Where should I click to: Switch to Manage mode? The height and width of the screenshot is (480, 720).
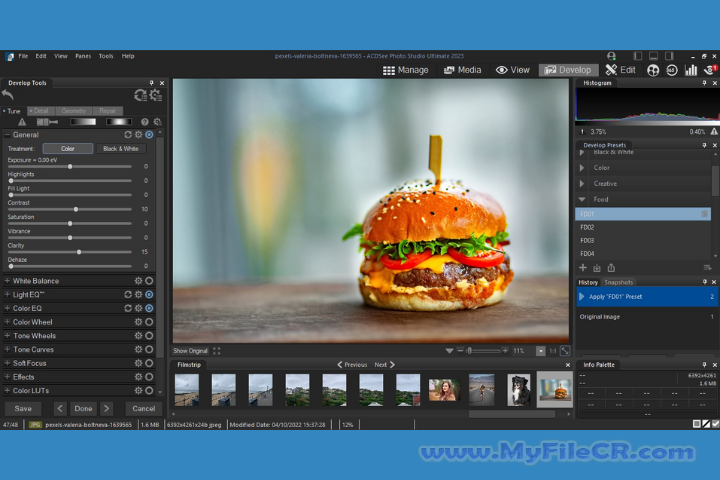(x=405, y=70)
